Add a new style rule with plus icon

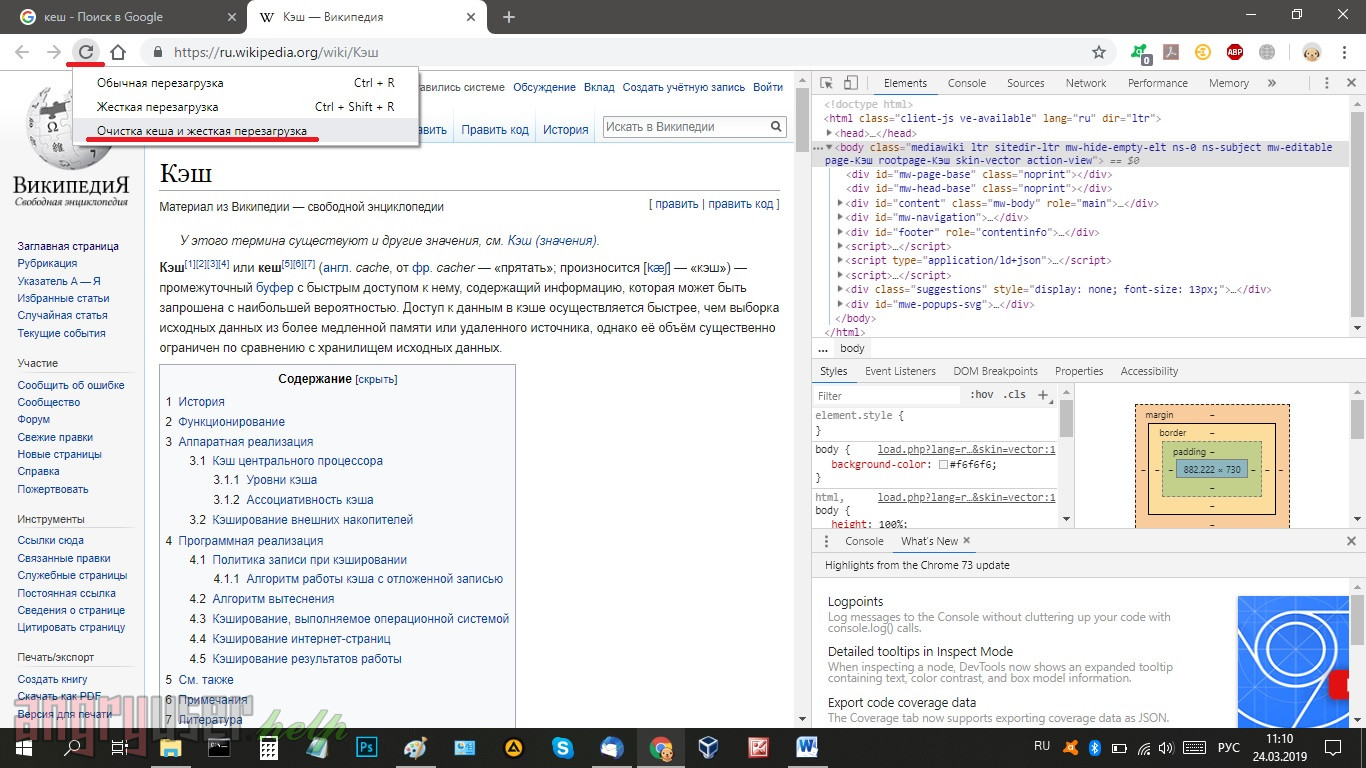click(x=1043, y=395)
